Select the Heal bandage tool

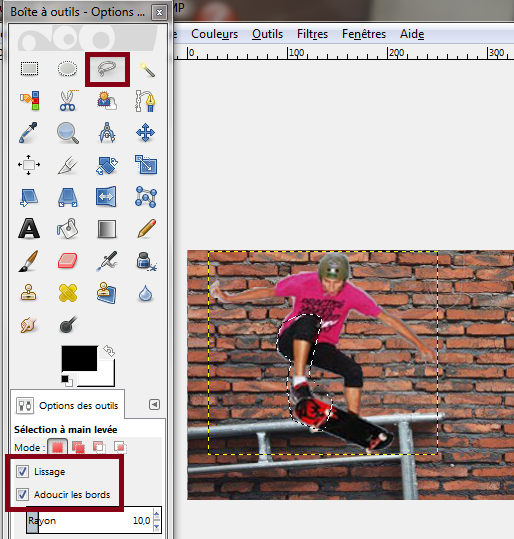(68, 293)
